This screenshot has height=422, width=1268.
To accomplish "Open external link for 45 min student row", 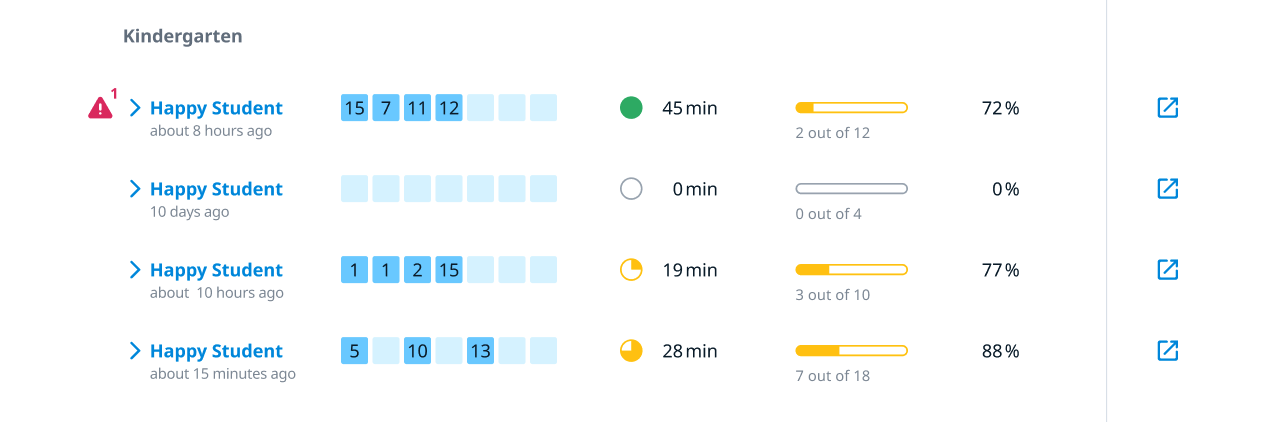I will [x=1167, y=107].
